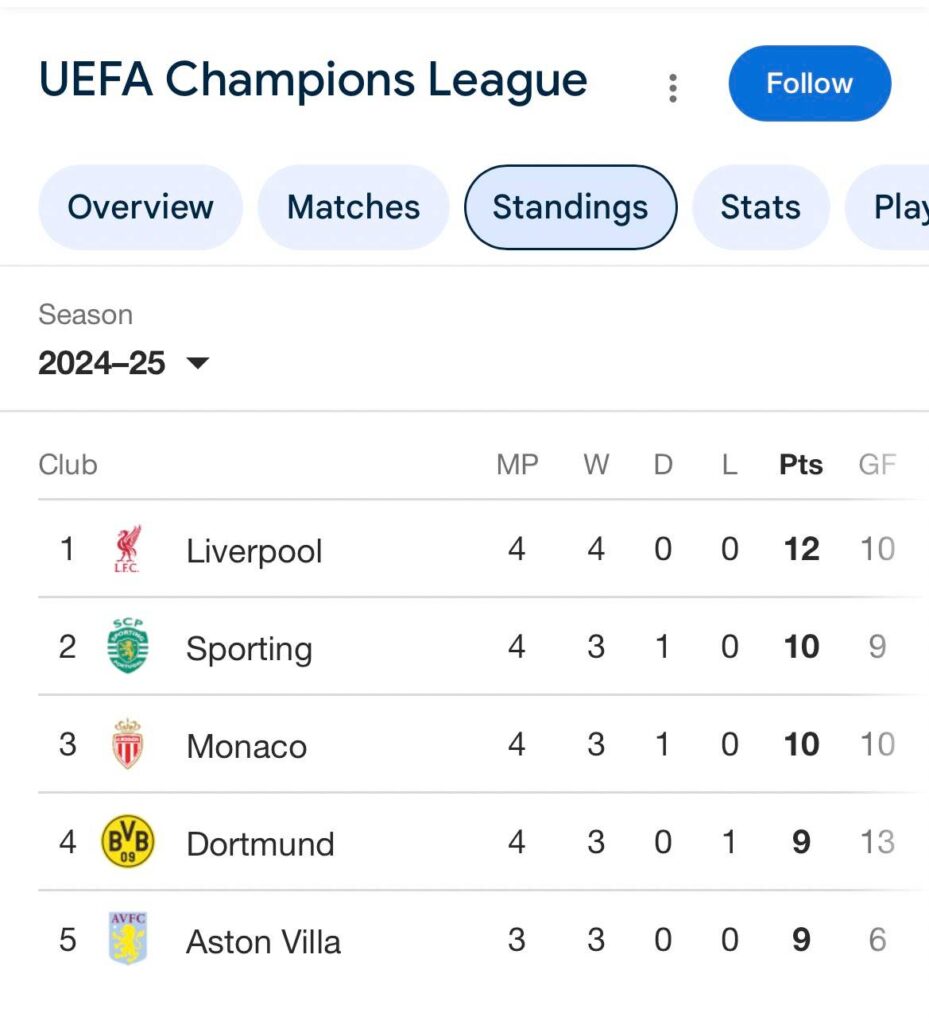Click the Aston Villa team name

263,941
